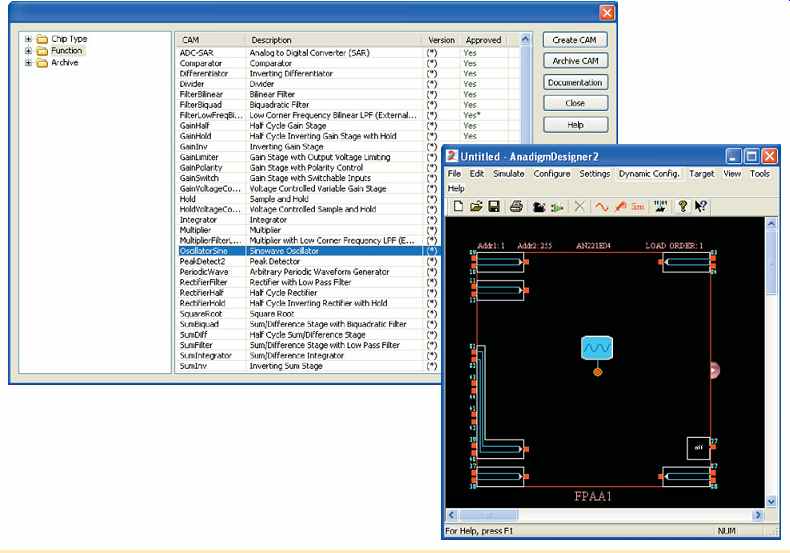Click the Close button in CAM dialog

coord(575,103)
